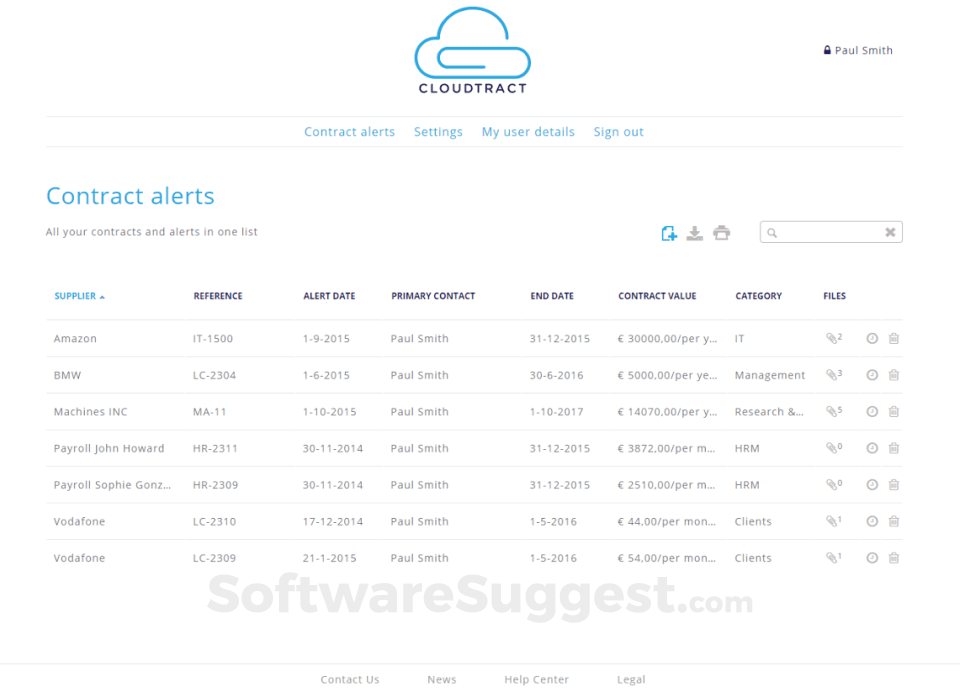This screenshot has height=692, width=960.
Task: Clear the search box with X
Action: [889, 233]
